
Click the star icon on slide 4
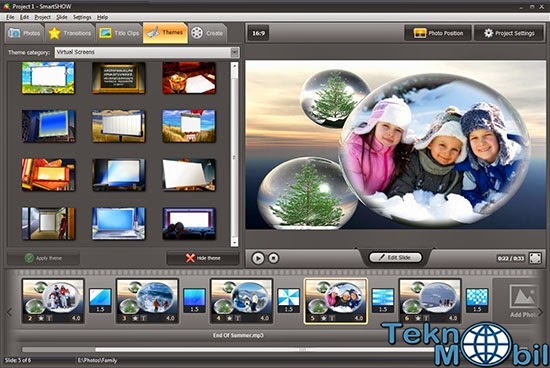pos(230,318)
